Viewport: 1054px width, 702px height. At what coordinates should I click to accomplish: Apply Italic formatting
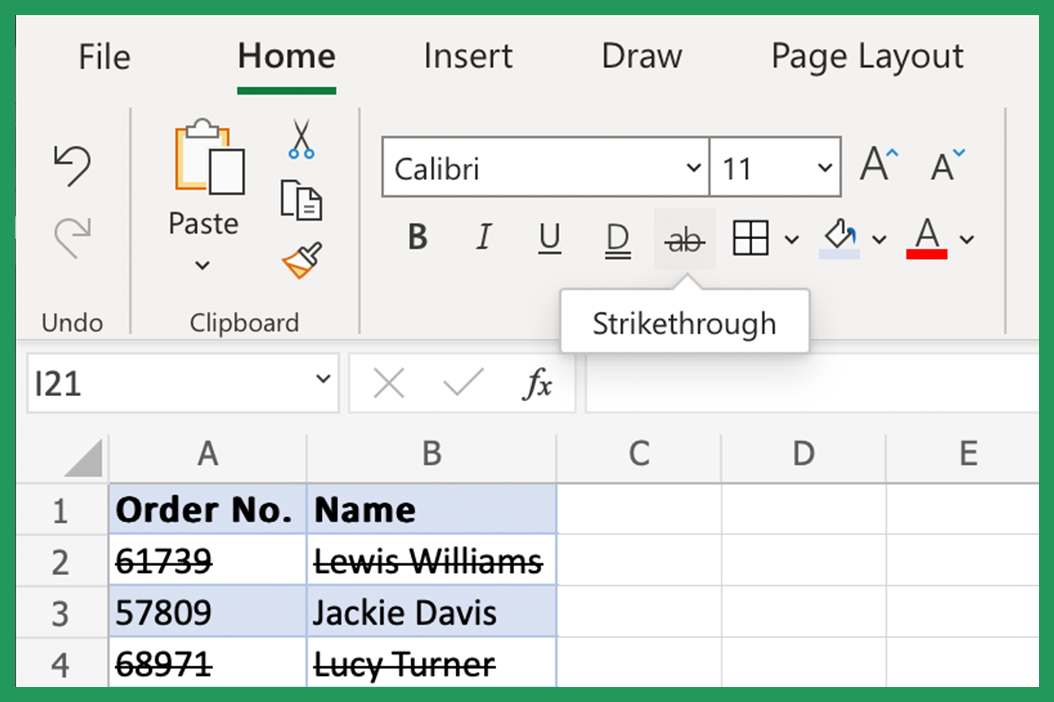tap(483, 238)
